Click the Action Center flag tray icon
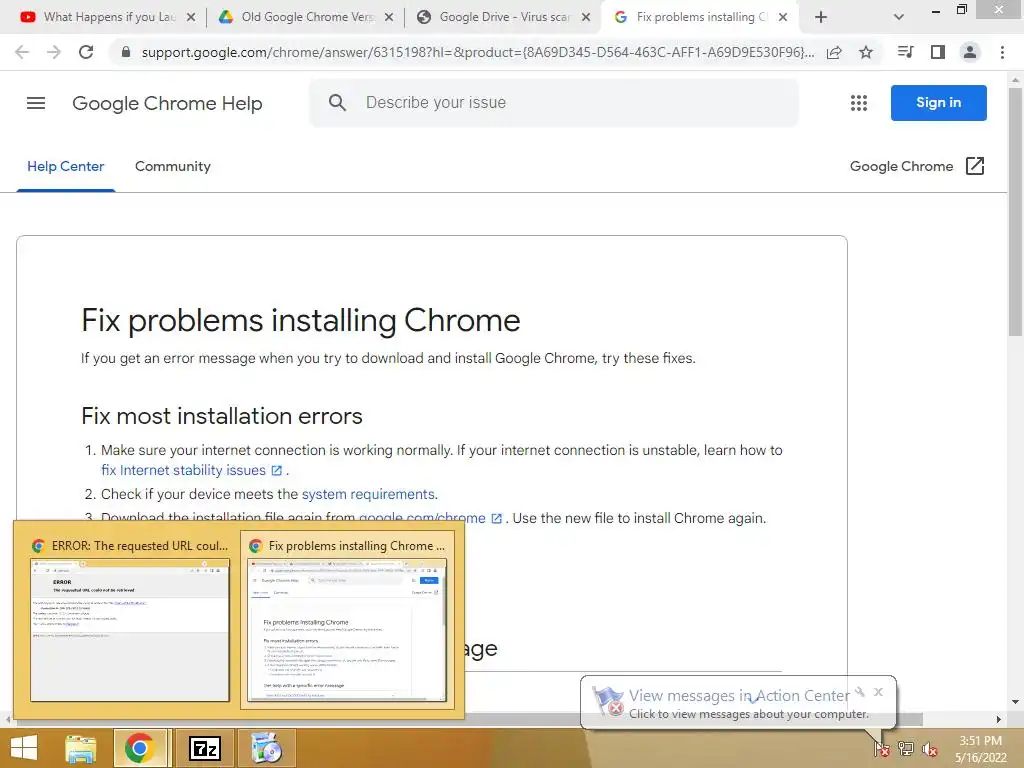Screen dimensions: 1024x768 click(x=882, y=748)
